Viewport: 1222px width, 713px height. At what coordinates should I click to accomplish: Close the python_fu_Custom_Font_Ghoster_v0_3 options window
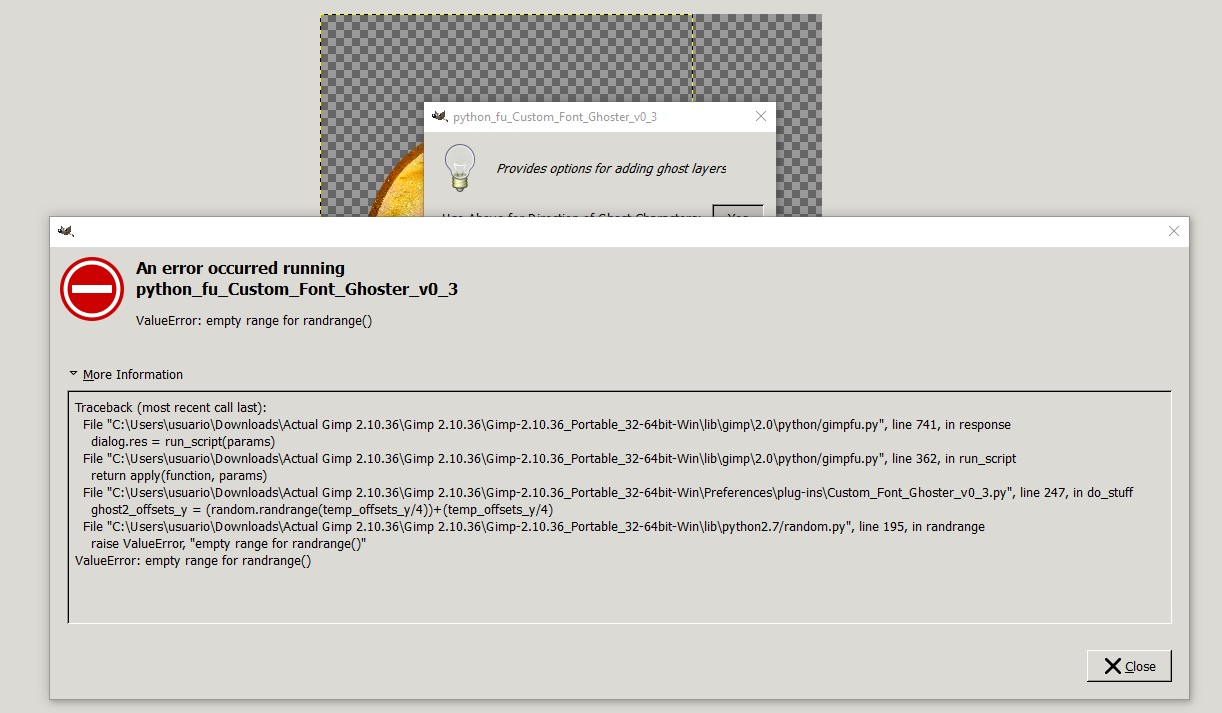click(x=760, y=117)
